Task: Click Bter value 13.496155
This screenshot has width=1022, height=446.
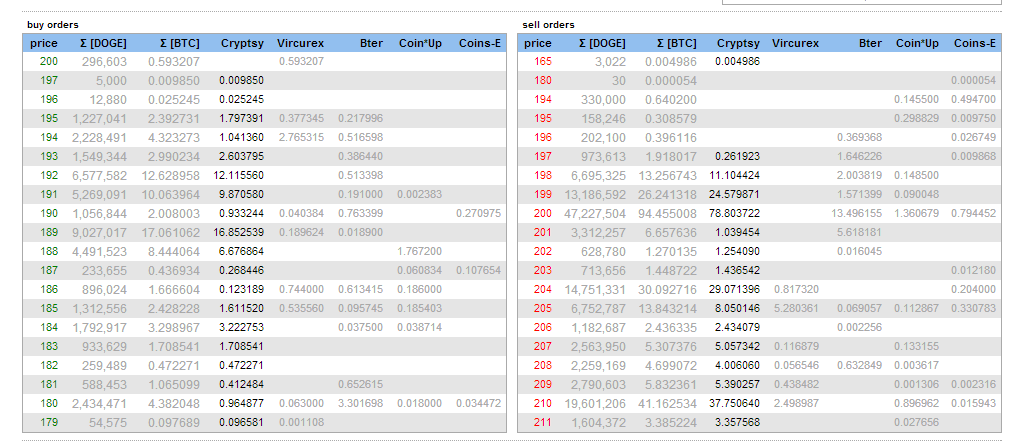Action: coord(856,213)
